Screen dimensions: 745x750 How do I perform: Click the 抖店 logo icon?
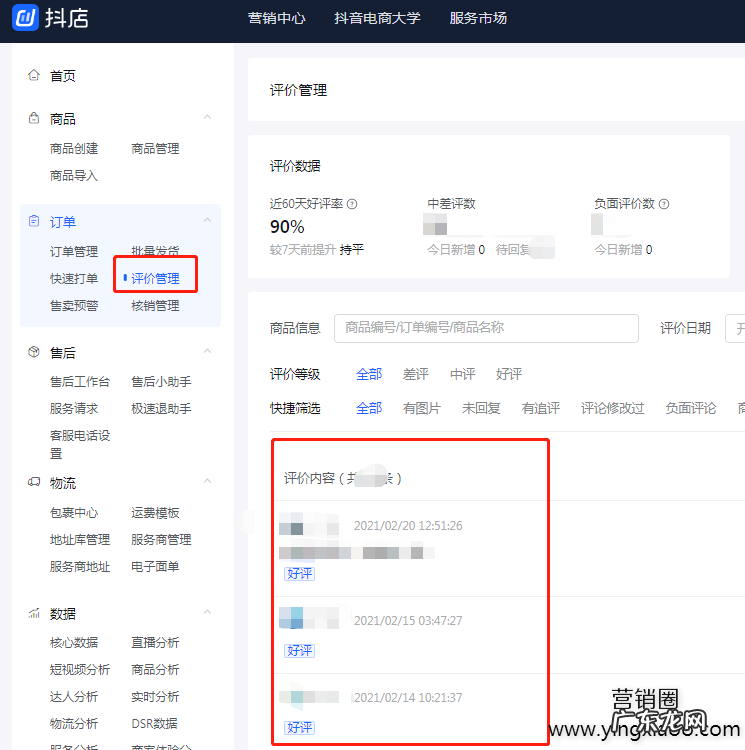(x=25, y=18)
